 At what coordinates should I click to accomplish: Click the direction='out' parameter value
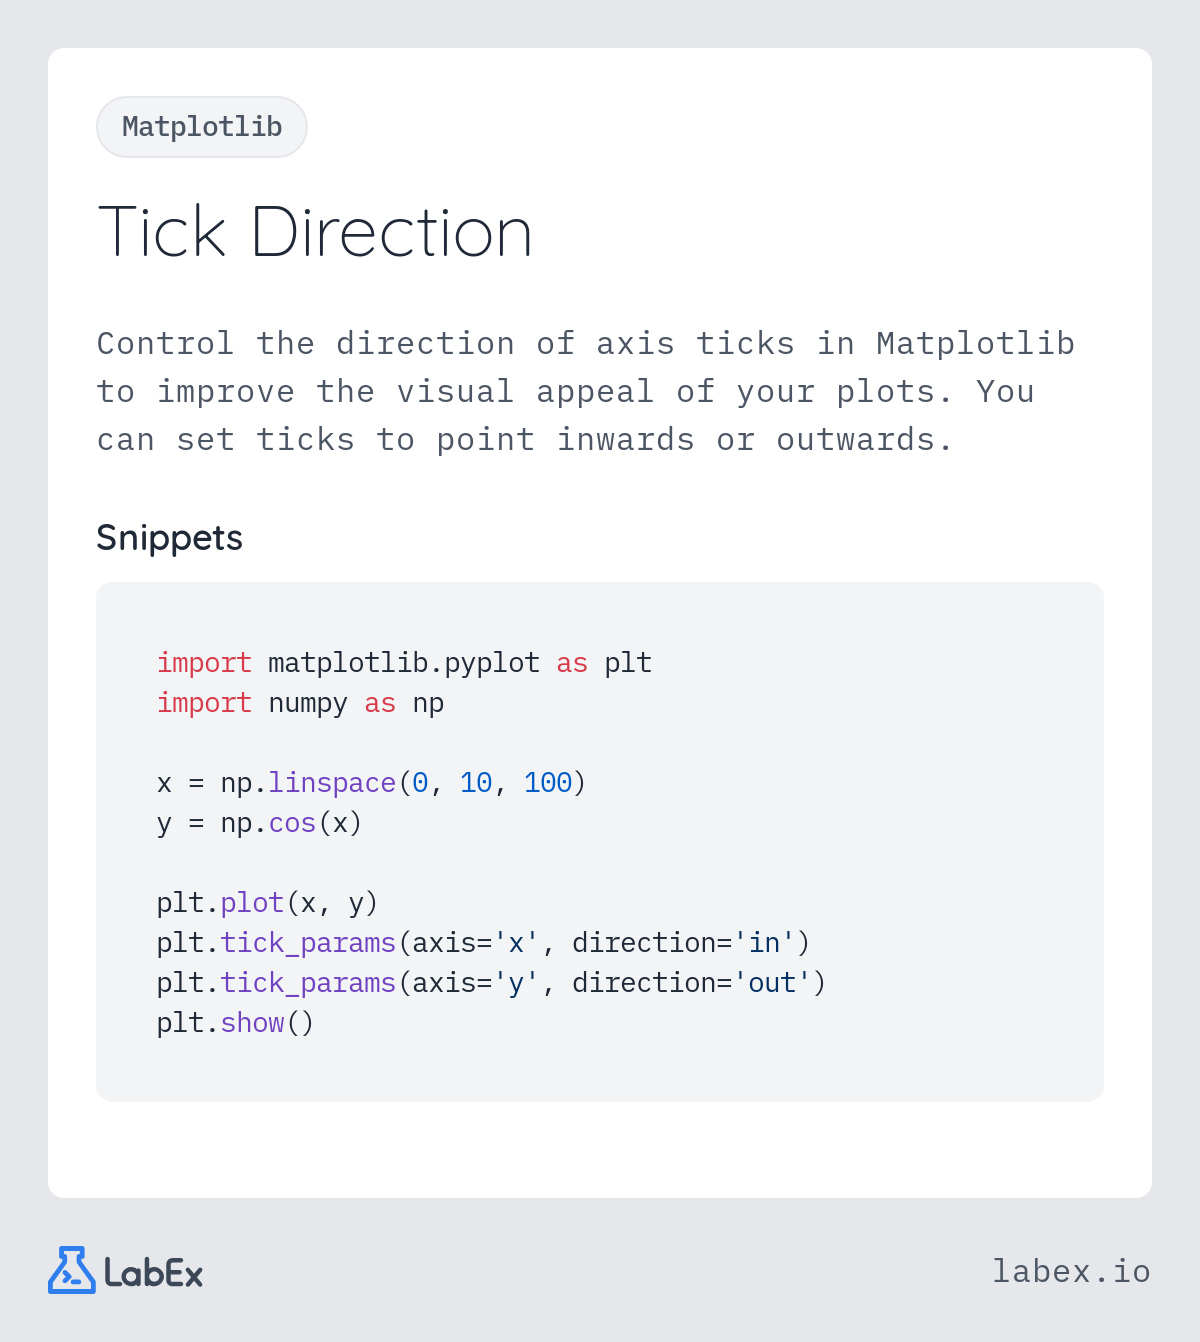(772, 983)
